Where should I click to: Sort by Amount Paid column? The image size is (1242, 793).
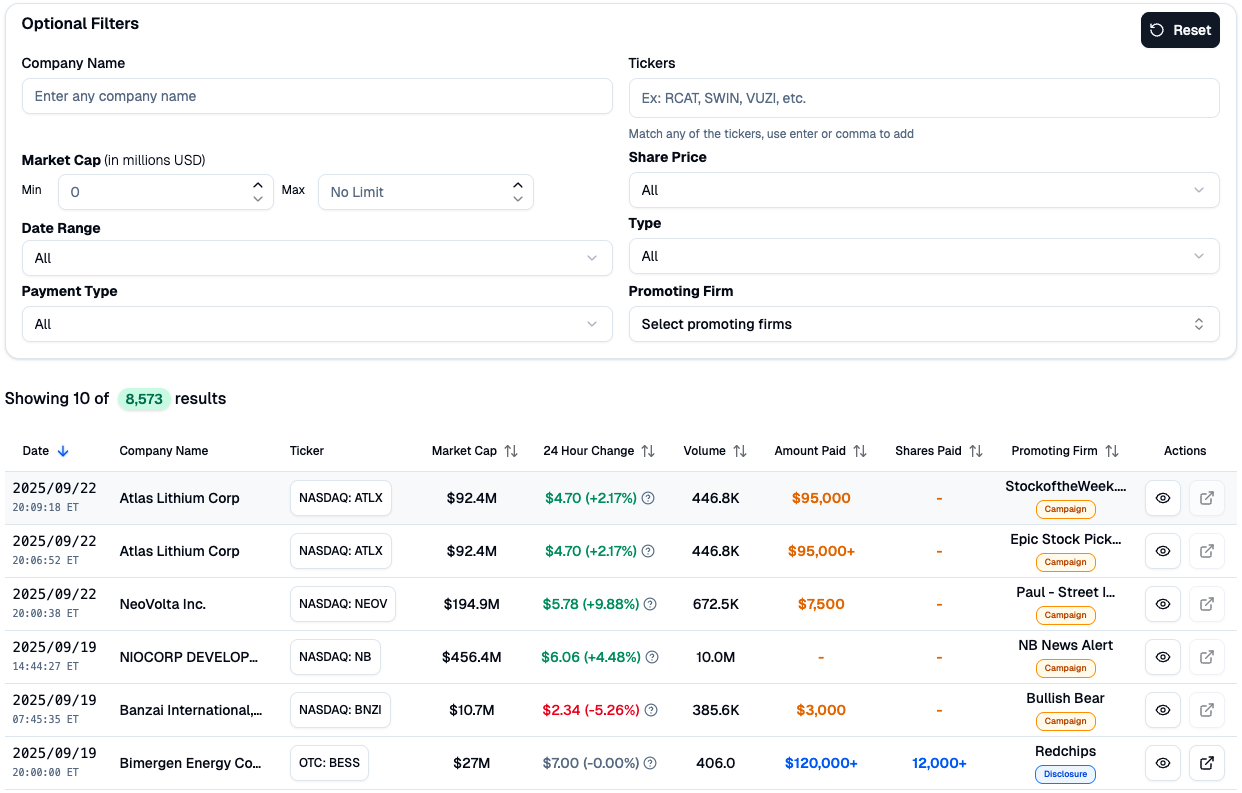(x=860, y=451)
